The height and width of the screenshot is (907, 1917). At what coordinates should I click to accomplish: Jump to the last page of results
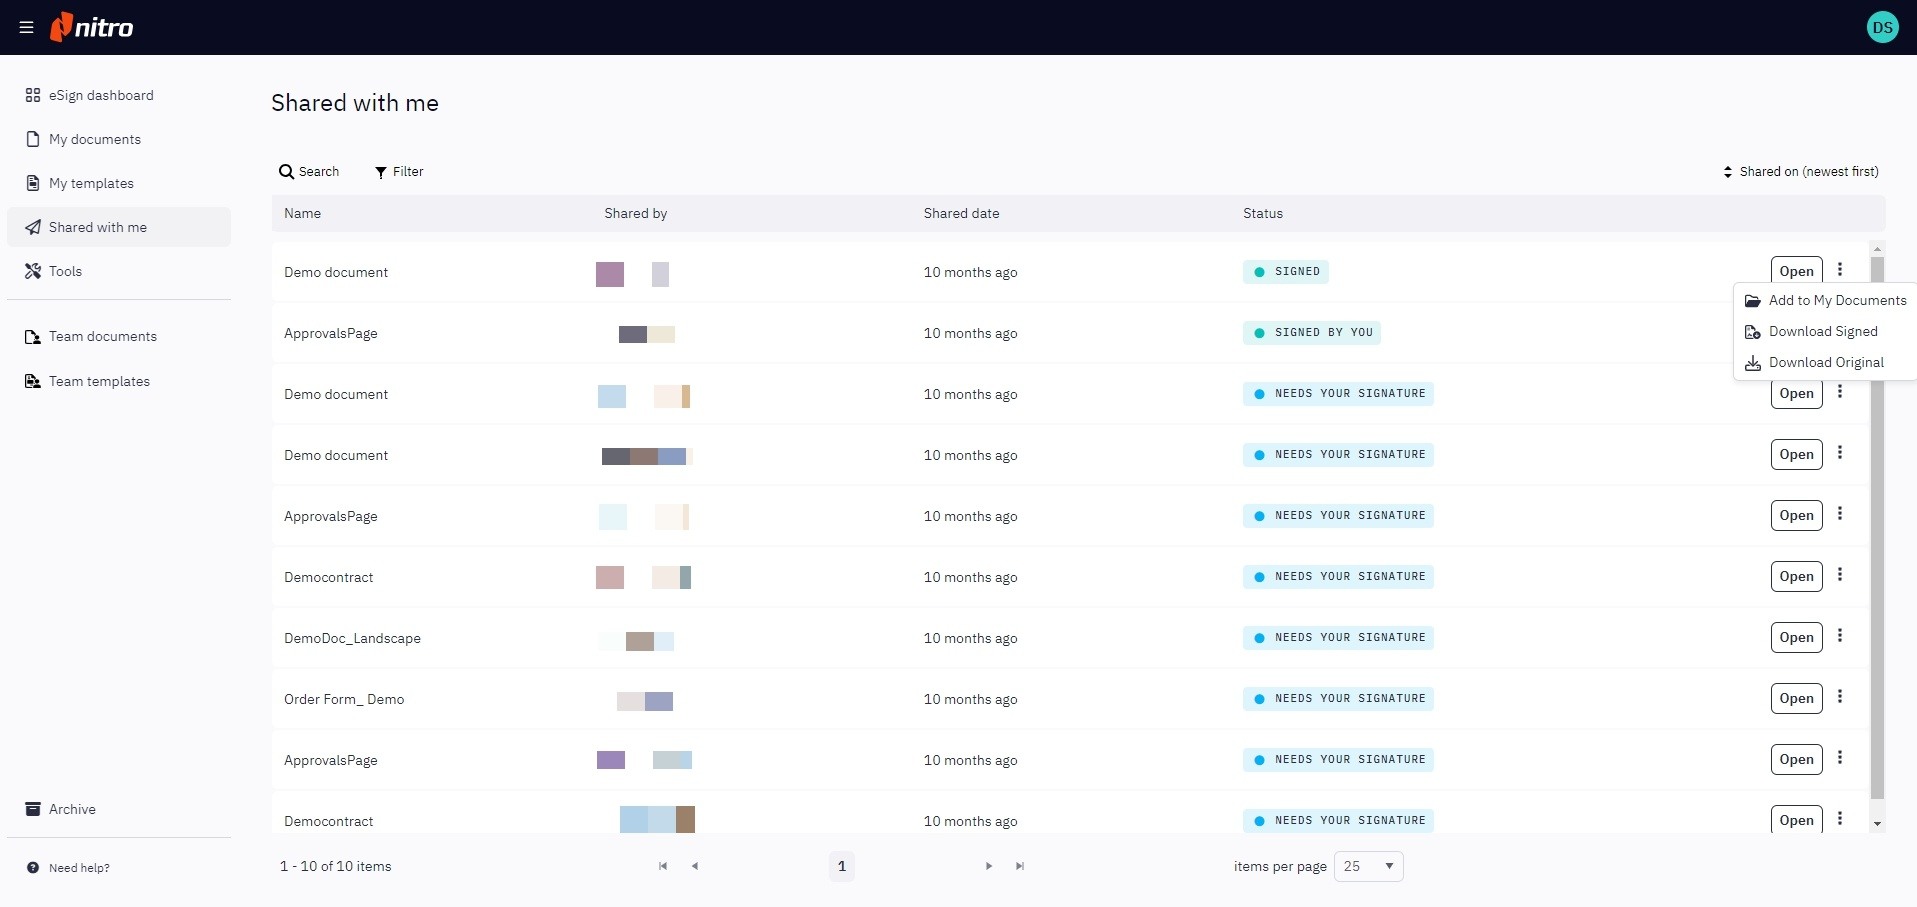[1020, 867]
